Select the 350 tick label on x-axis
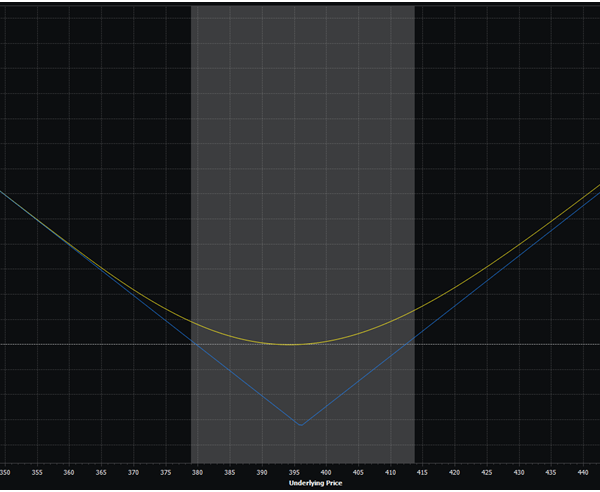 (5, 471)
